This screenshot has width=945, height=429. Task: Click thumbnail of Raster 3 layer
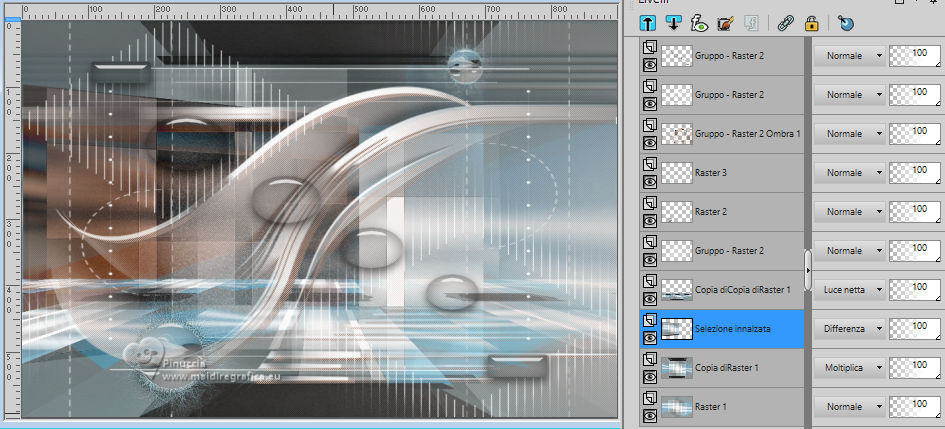(677, 173)
